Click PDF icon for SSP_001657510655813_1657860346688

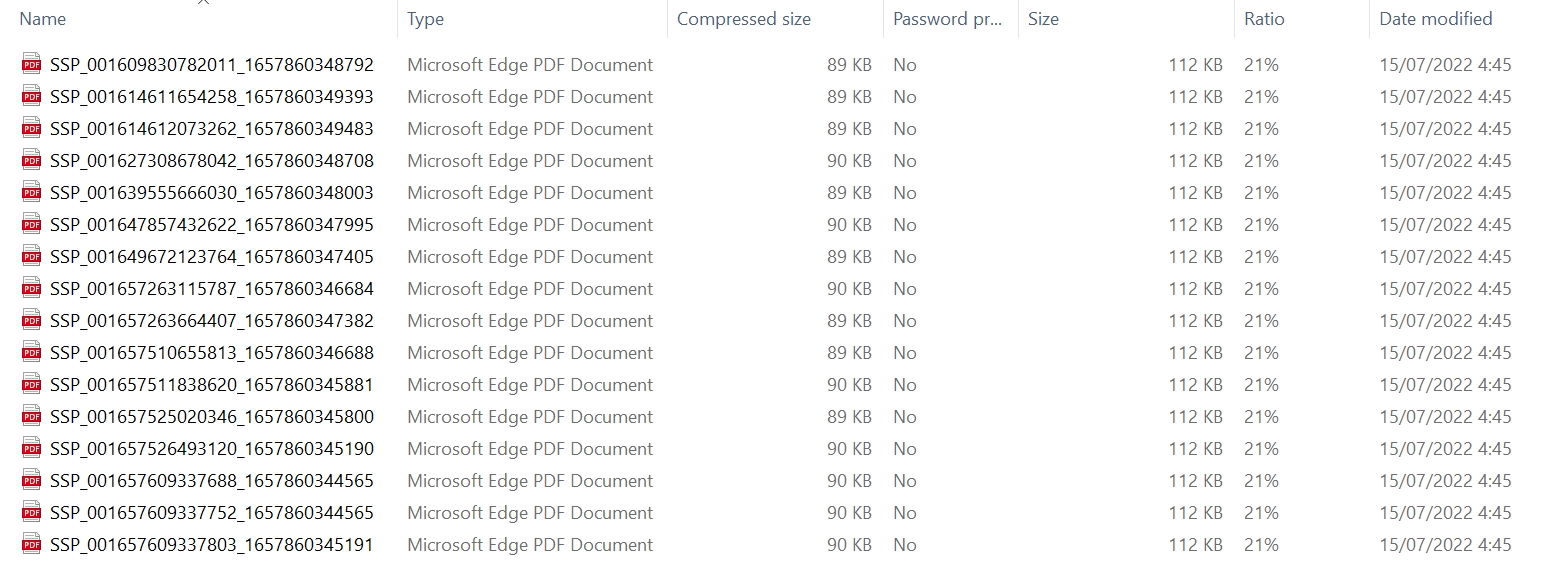(31, 353)
